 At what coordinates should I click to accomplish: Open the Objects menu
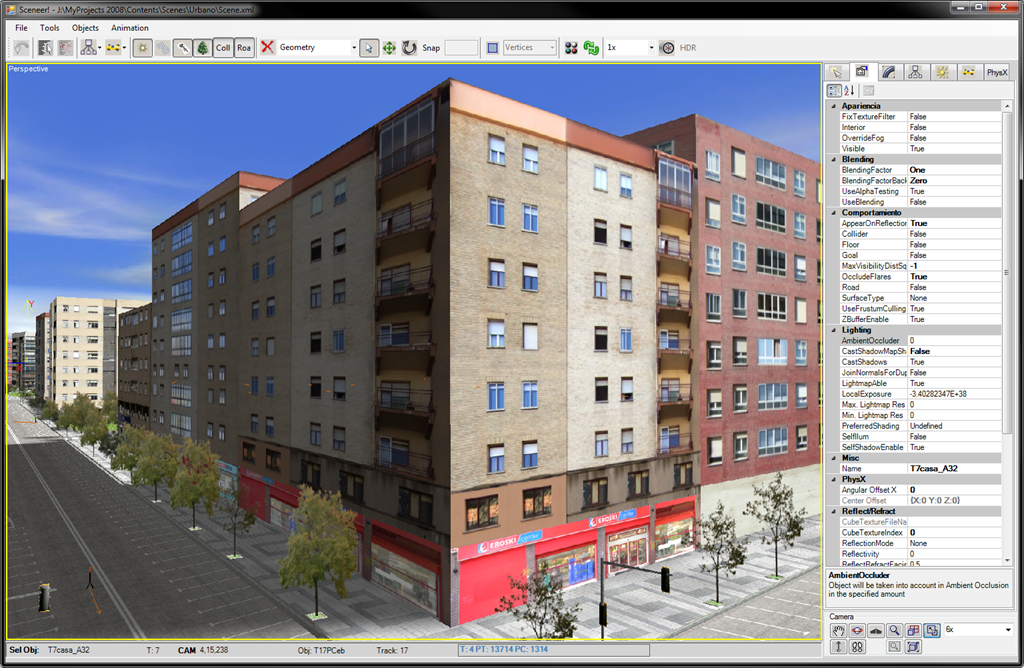85,28
